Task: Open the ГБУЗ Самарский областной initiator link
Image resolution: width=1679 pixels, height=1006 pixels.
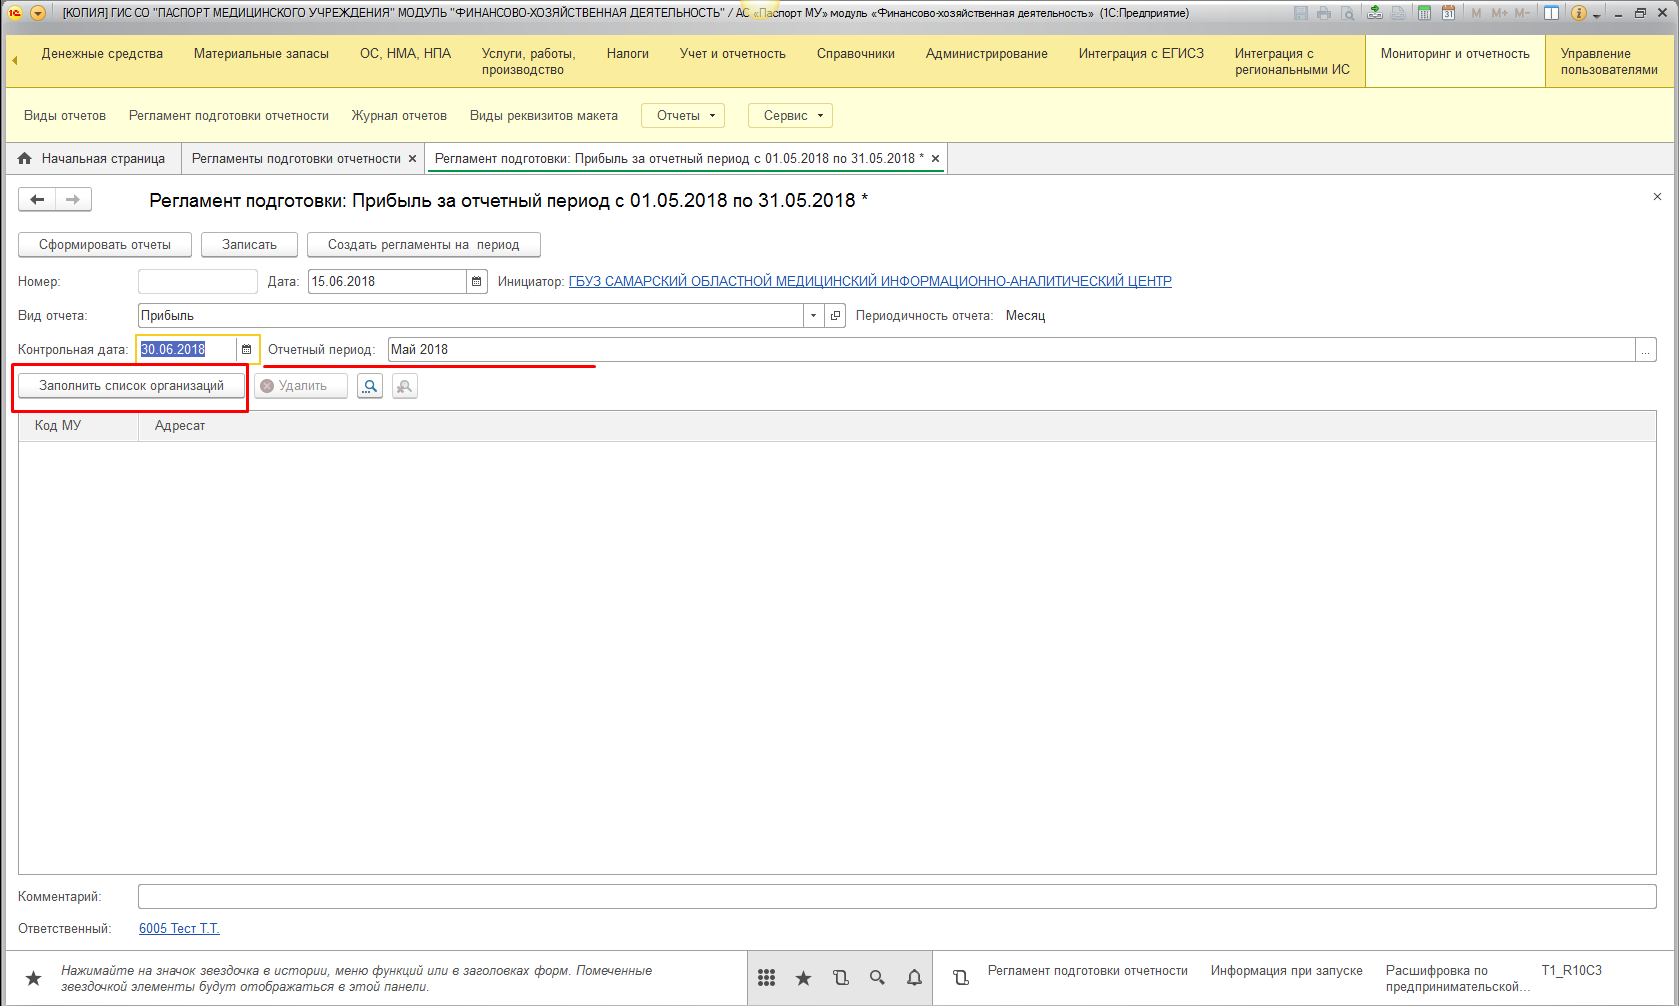Action: 870,282
